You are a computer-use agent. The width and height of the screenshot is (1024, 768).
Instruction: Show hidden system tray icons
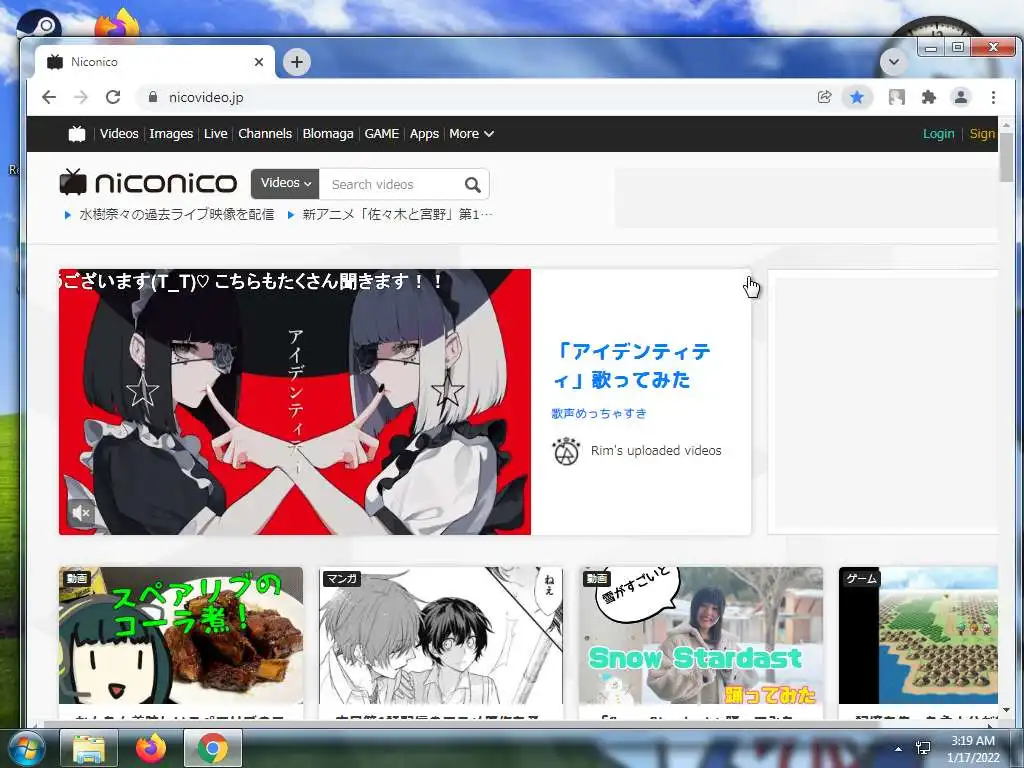pyautogui.click(x=899, y=749)
